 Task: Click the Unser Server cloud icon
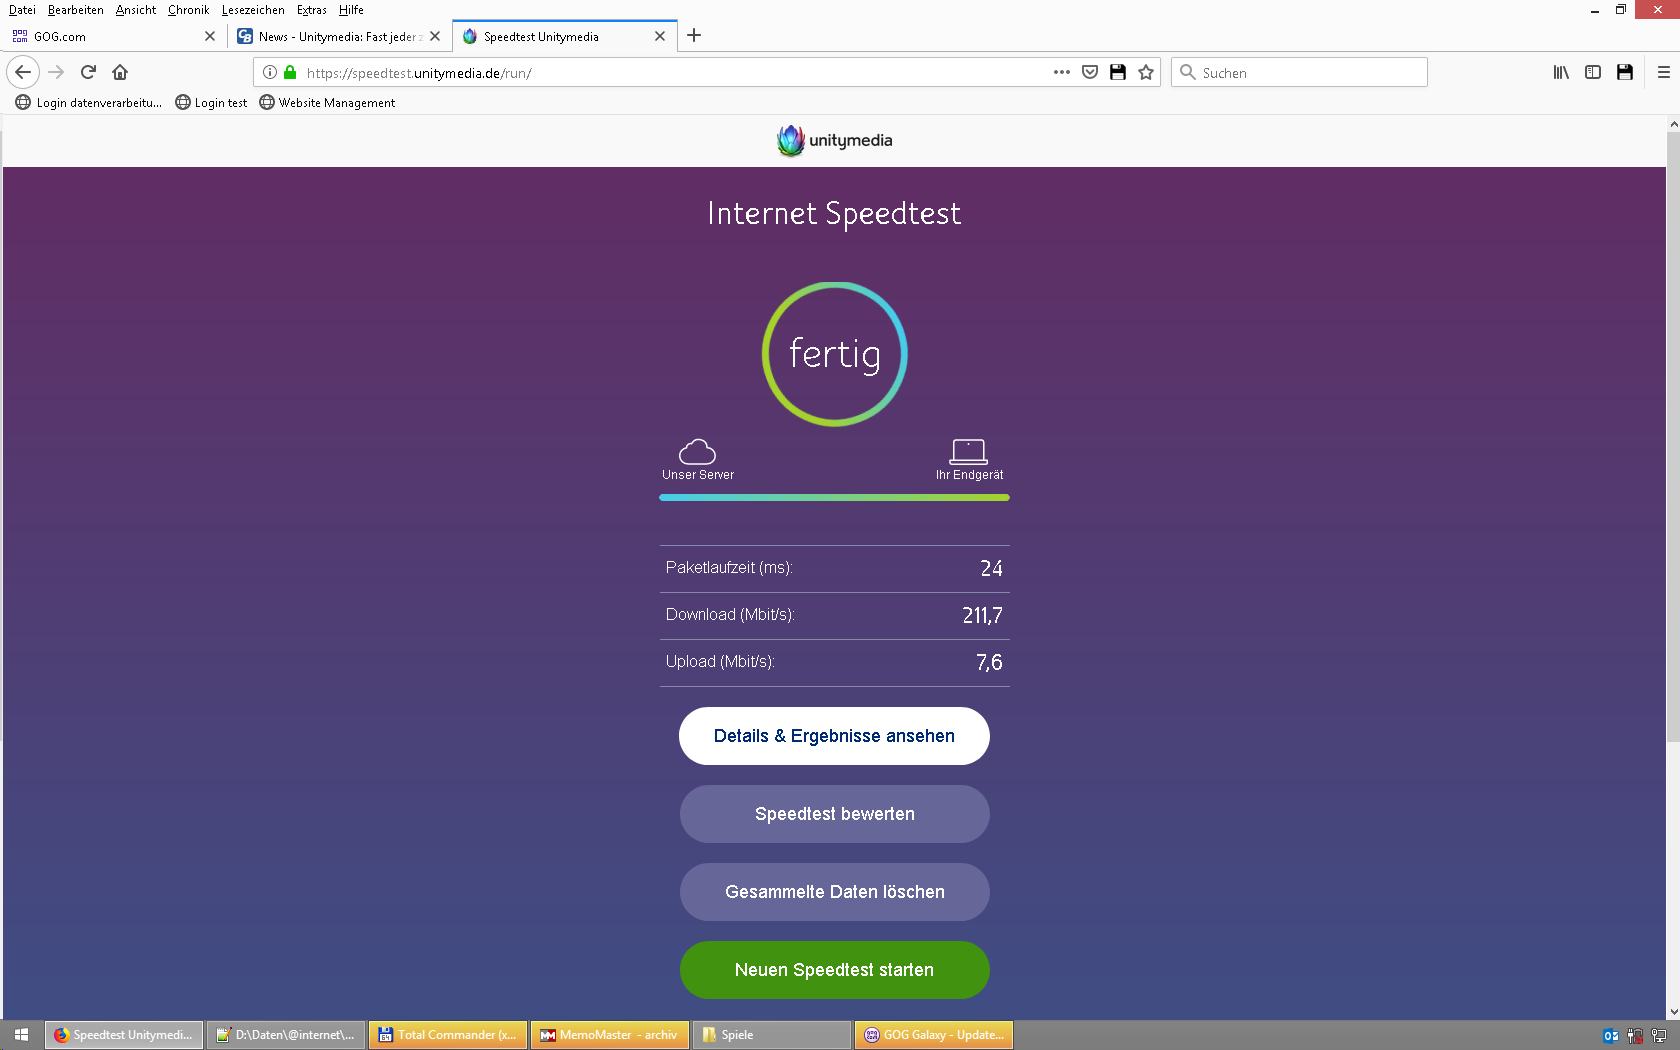pyautogui.click(x=697, y=451)
